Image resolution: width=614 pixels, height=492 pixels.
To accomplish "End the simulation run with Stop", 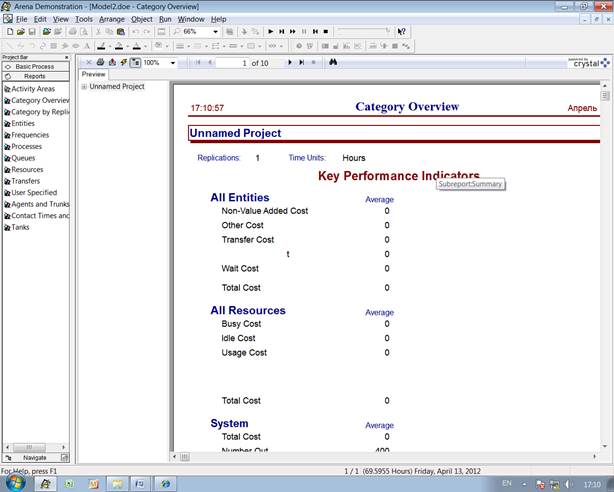I will [326, 32].
